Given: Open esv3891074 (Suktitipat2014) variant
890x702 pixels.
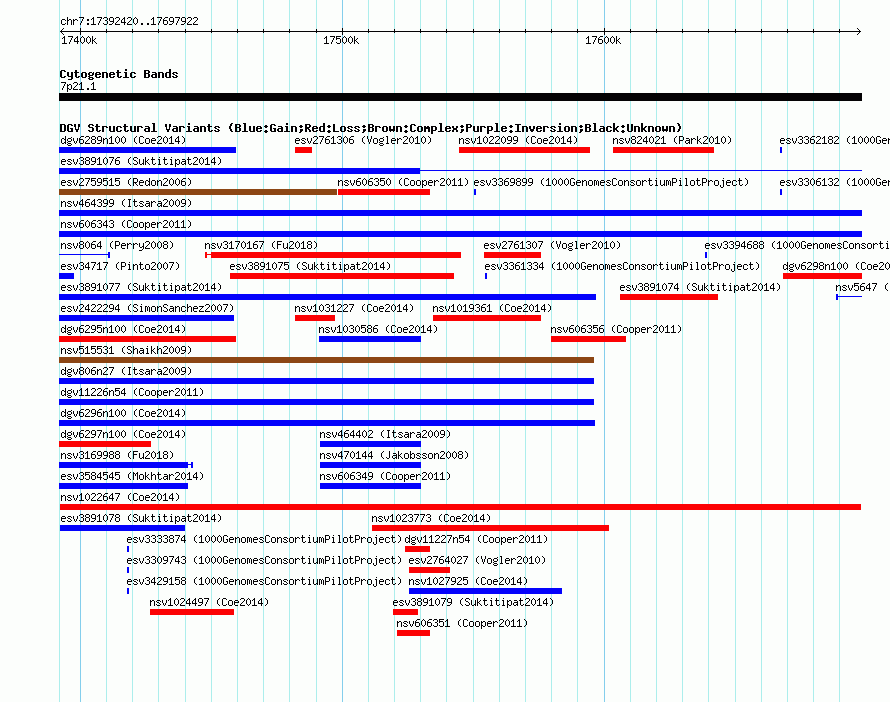Looking at the screenshot, I should tap(700, 287).
